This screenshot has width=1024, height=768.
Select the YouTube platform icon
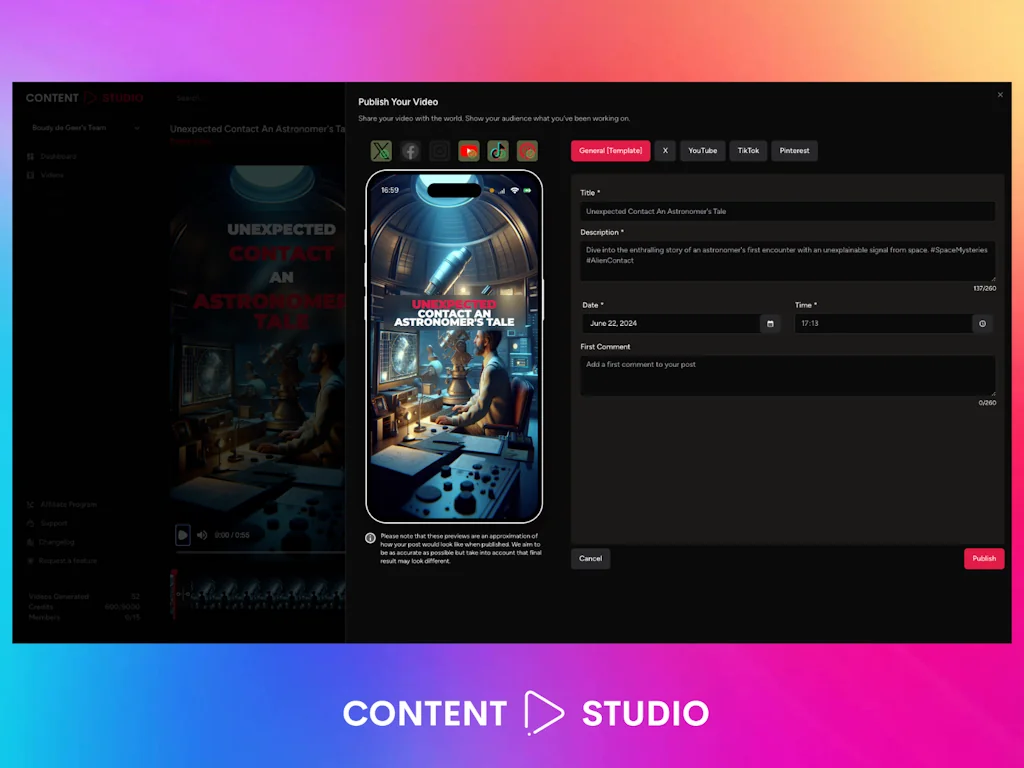pos(468,151)
